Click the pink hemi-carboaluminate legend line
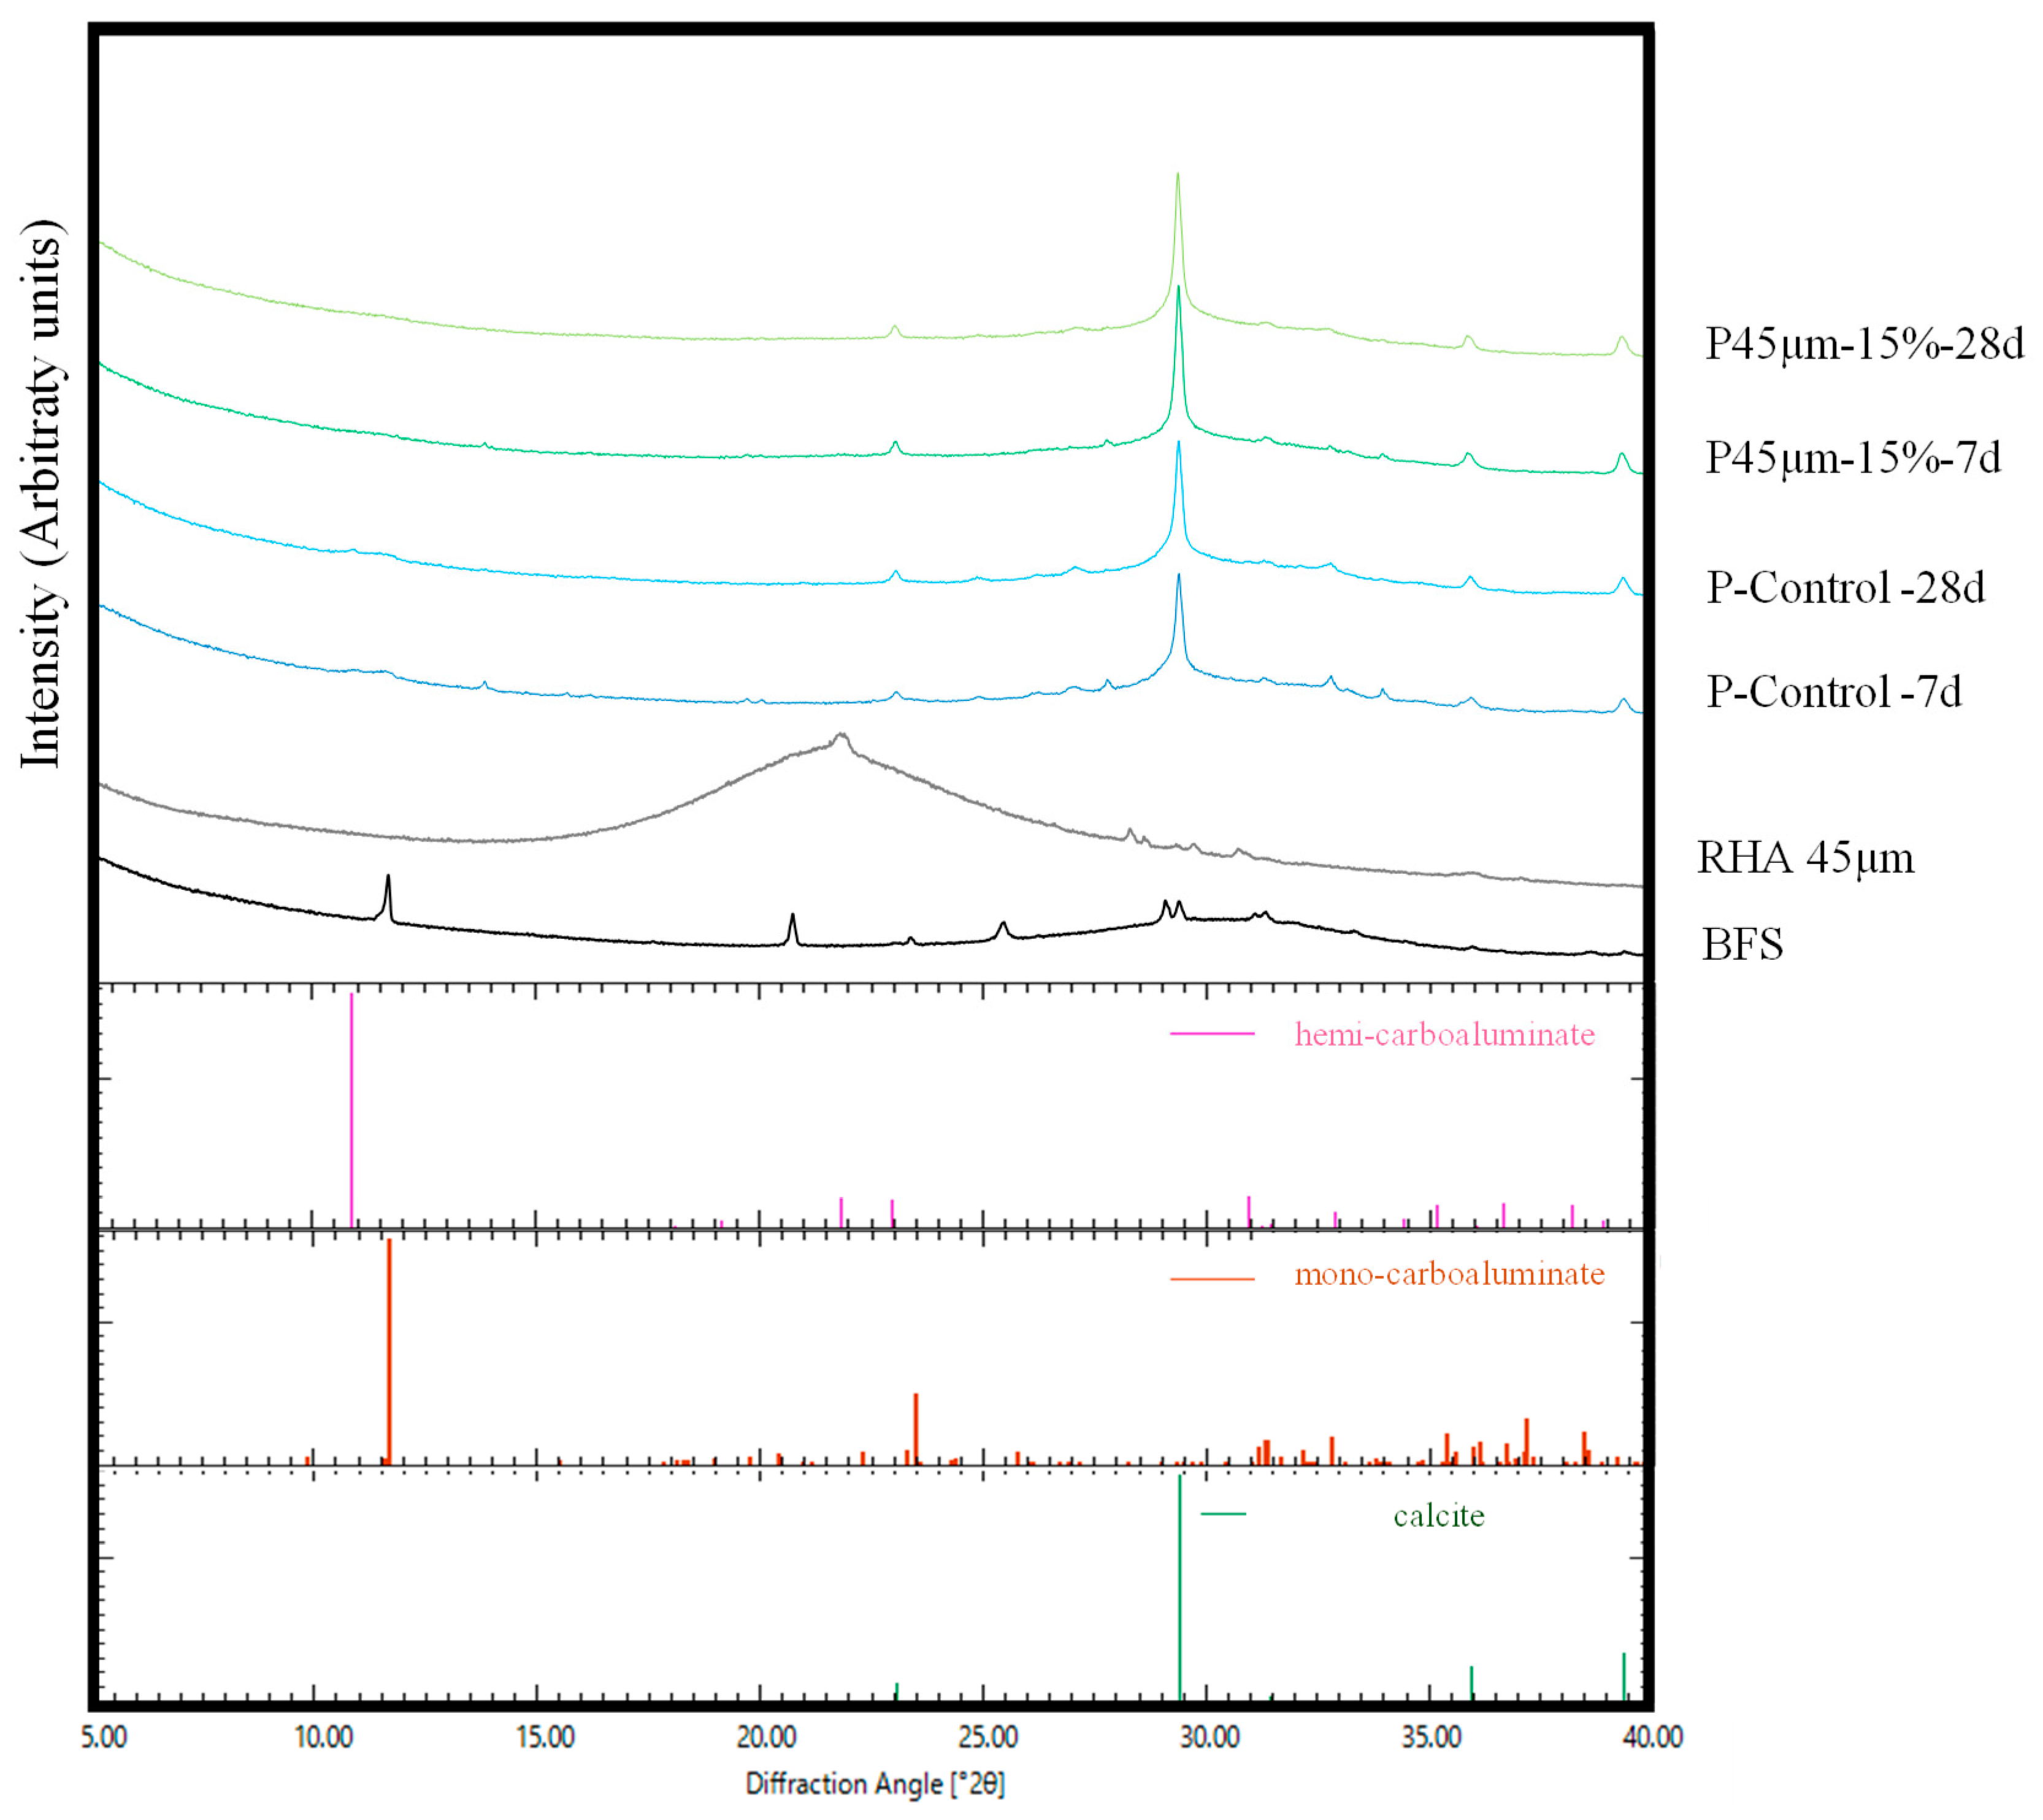Screen dimensions: 2043x1820 click(x=1212, y=1034)
